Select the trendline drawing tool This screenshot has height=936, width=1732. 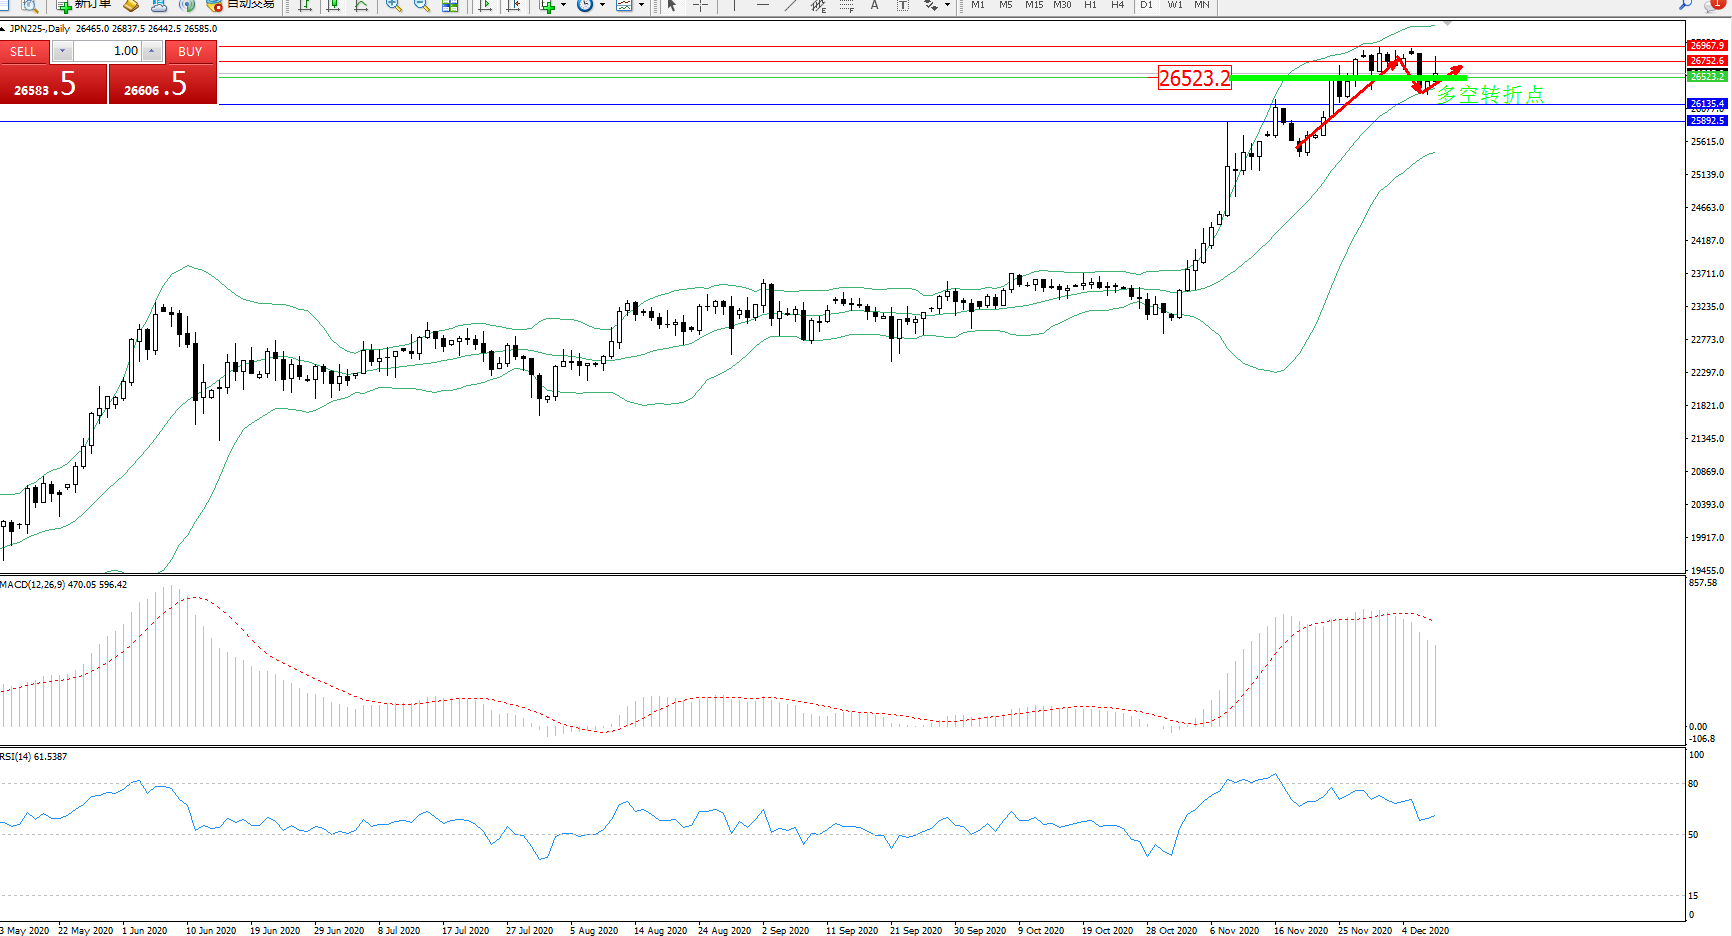(x=790, y=5)
